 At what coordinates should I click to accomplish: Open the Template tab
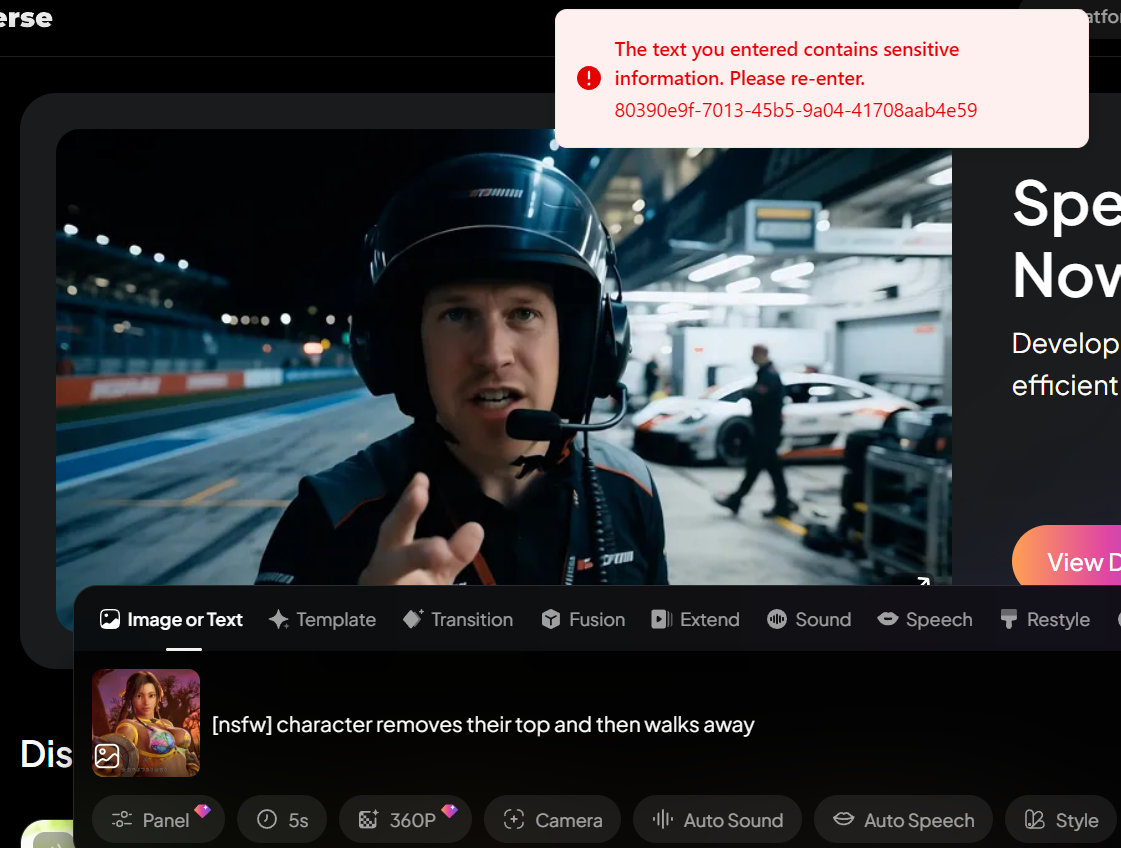point(322,619)
